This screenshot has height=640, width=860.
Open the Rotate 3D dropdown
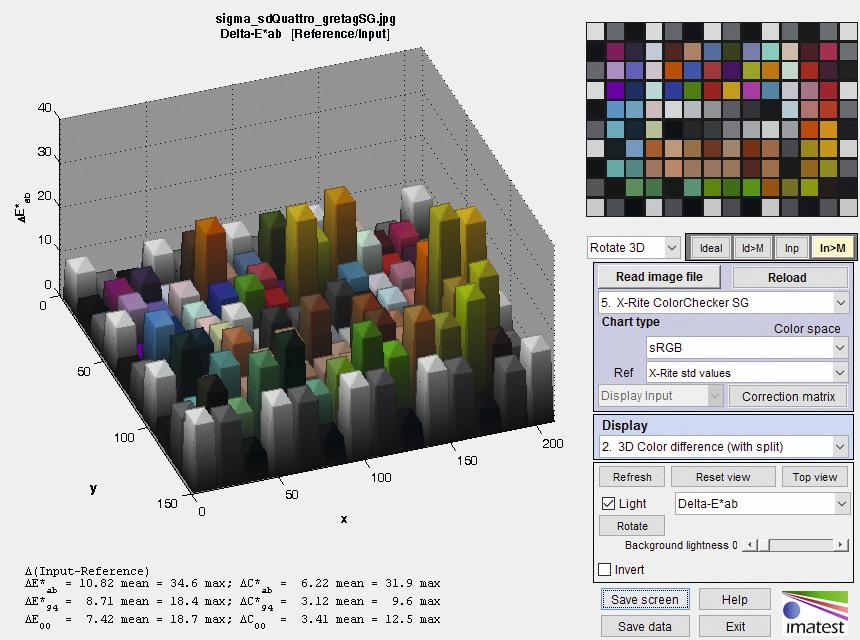click(x=633, y=248)
